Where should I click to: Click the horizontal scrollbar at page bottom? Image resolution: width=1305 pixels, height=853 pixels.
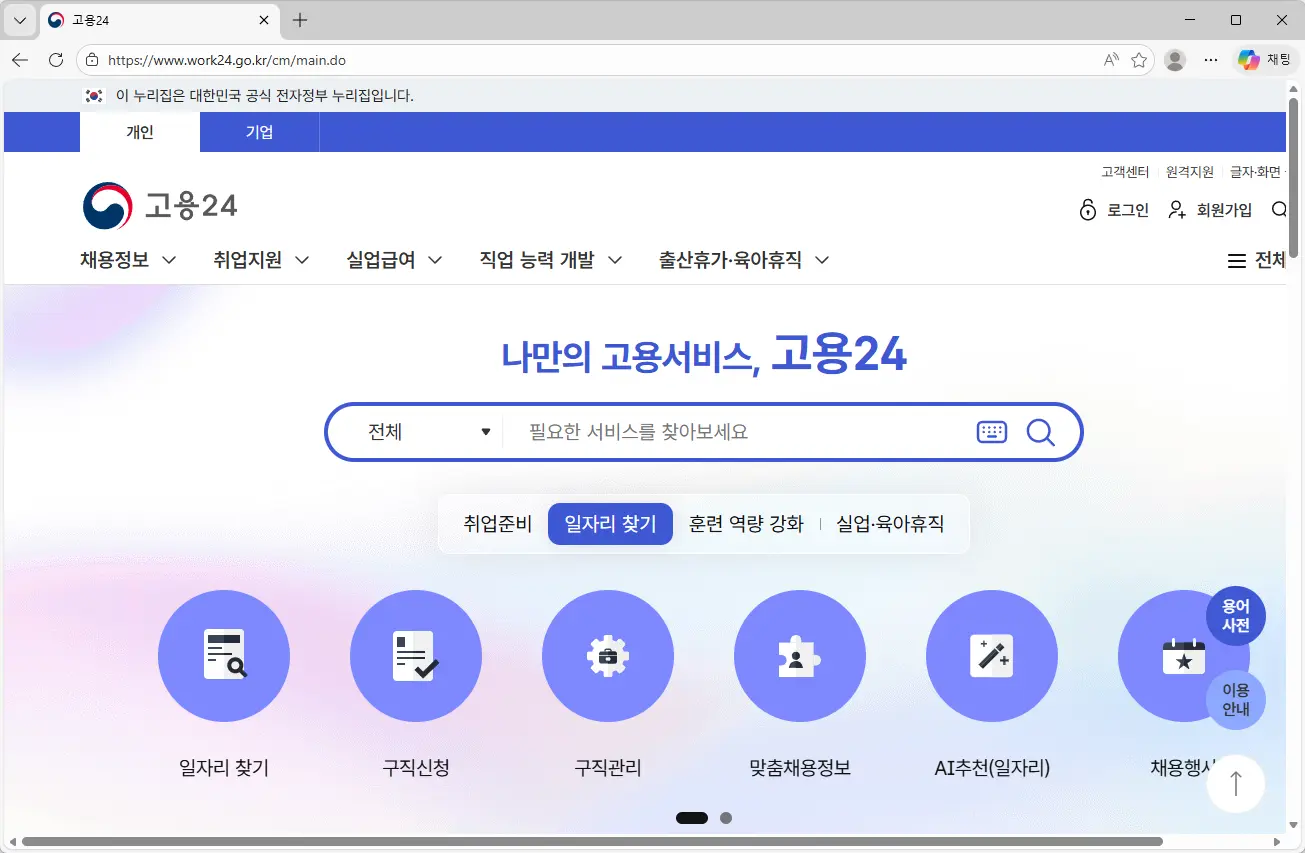point(592,842)
